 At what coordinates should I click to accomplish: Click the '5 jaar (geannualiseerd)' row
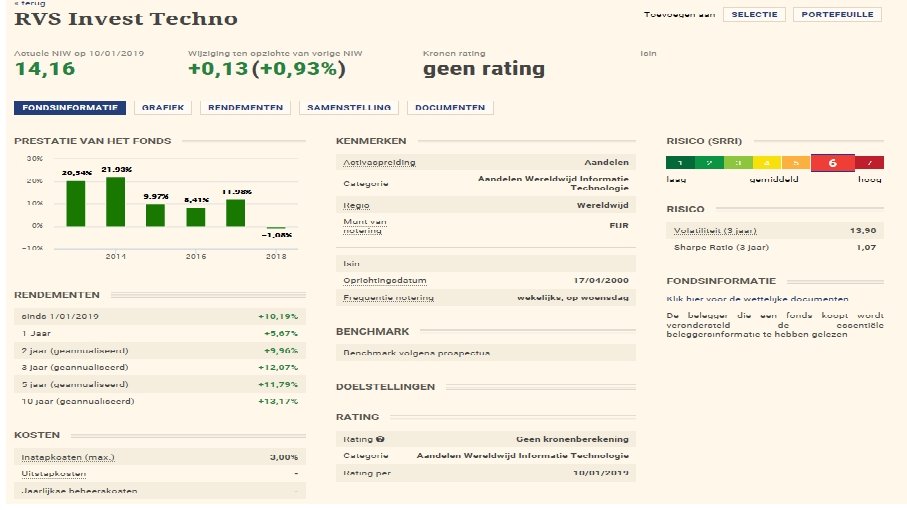pos(160,384)
